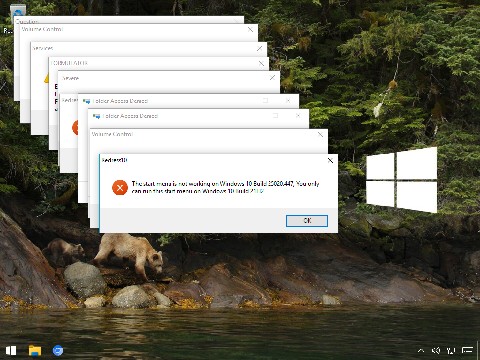Close the frontmost Volume Control window
The image size is (480, 360).
(x=320, y=135)
